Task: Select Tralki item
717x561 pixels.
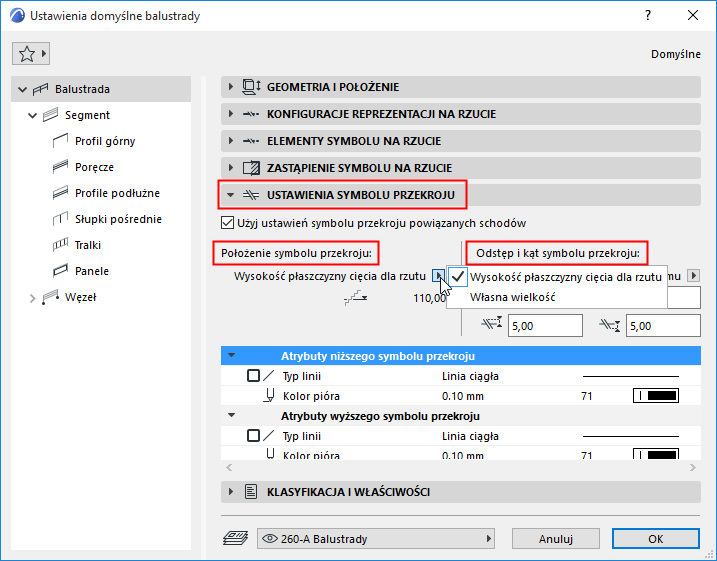Action: [x=88, y=246]
